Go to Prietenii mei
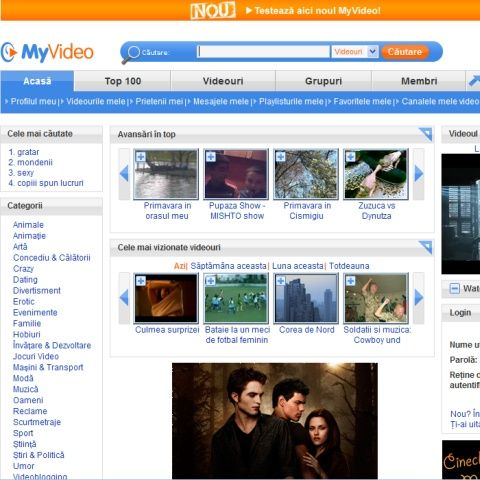This screenshot has height=480, width=480. 159,101
